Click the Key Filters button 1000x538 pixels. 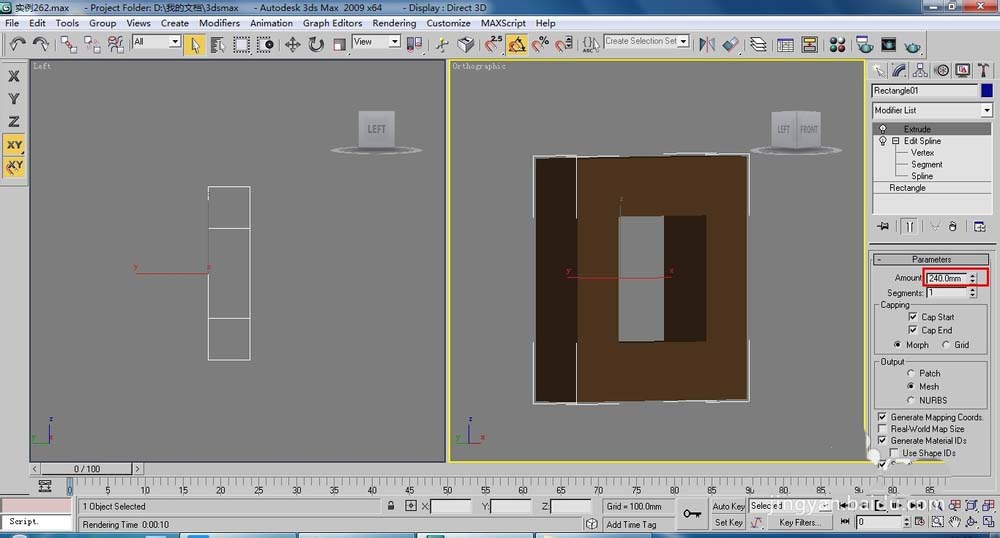pyautogui.click(x=800, y=522)
